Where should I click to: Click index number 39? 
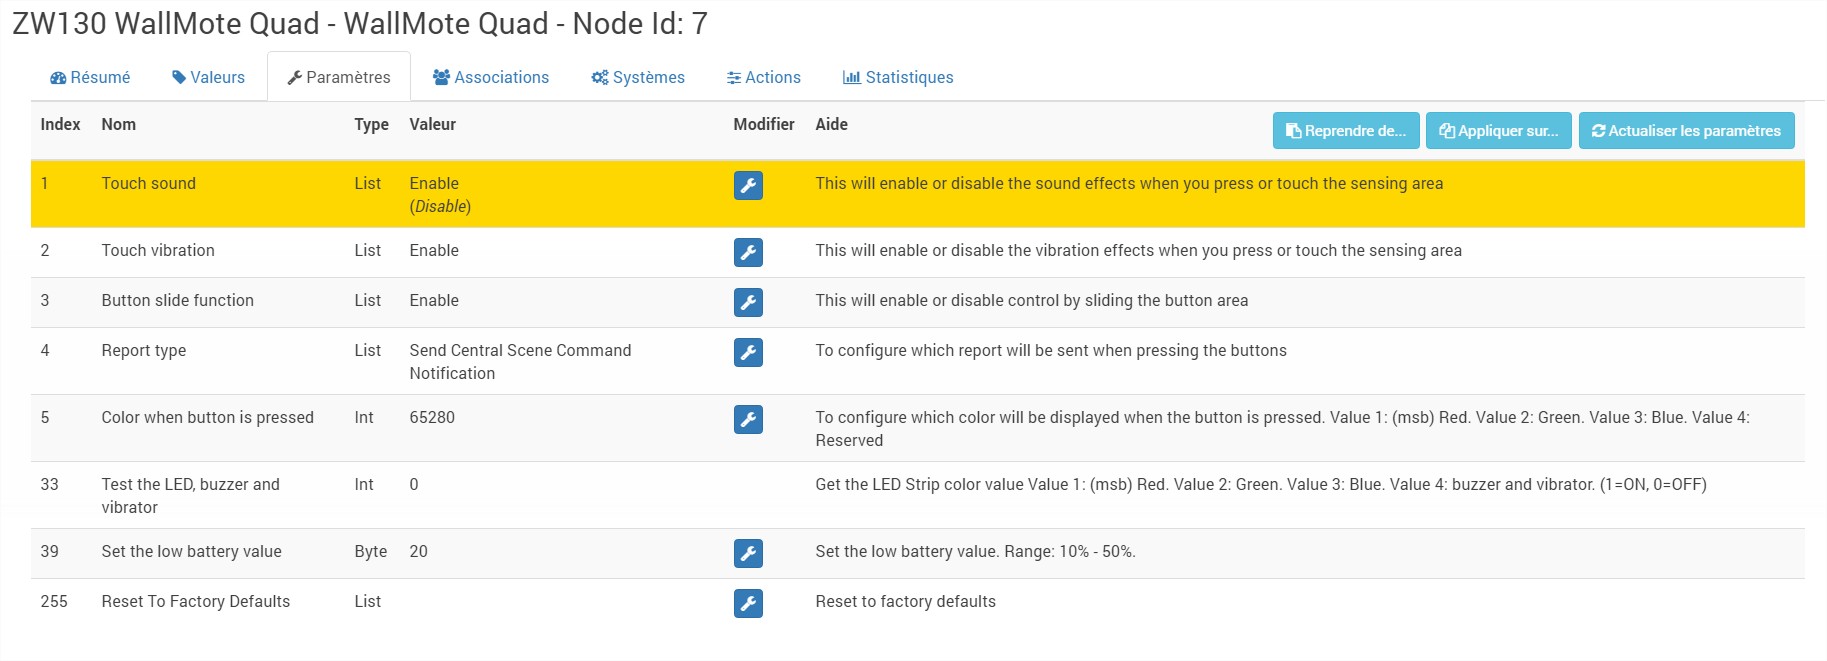tap(49, 551)
